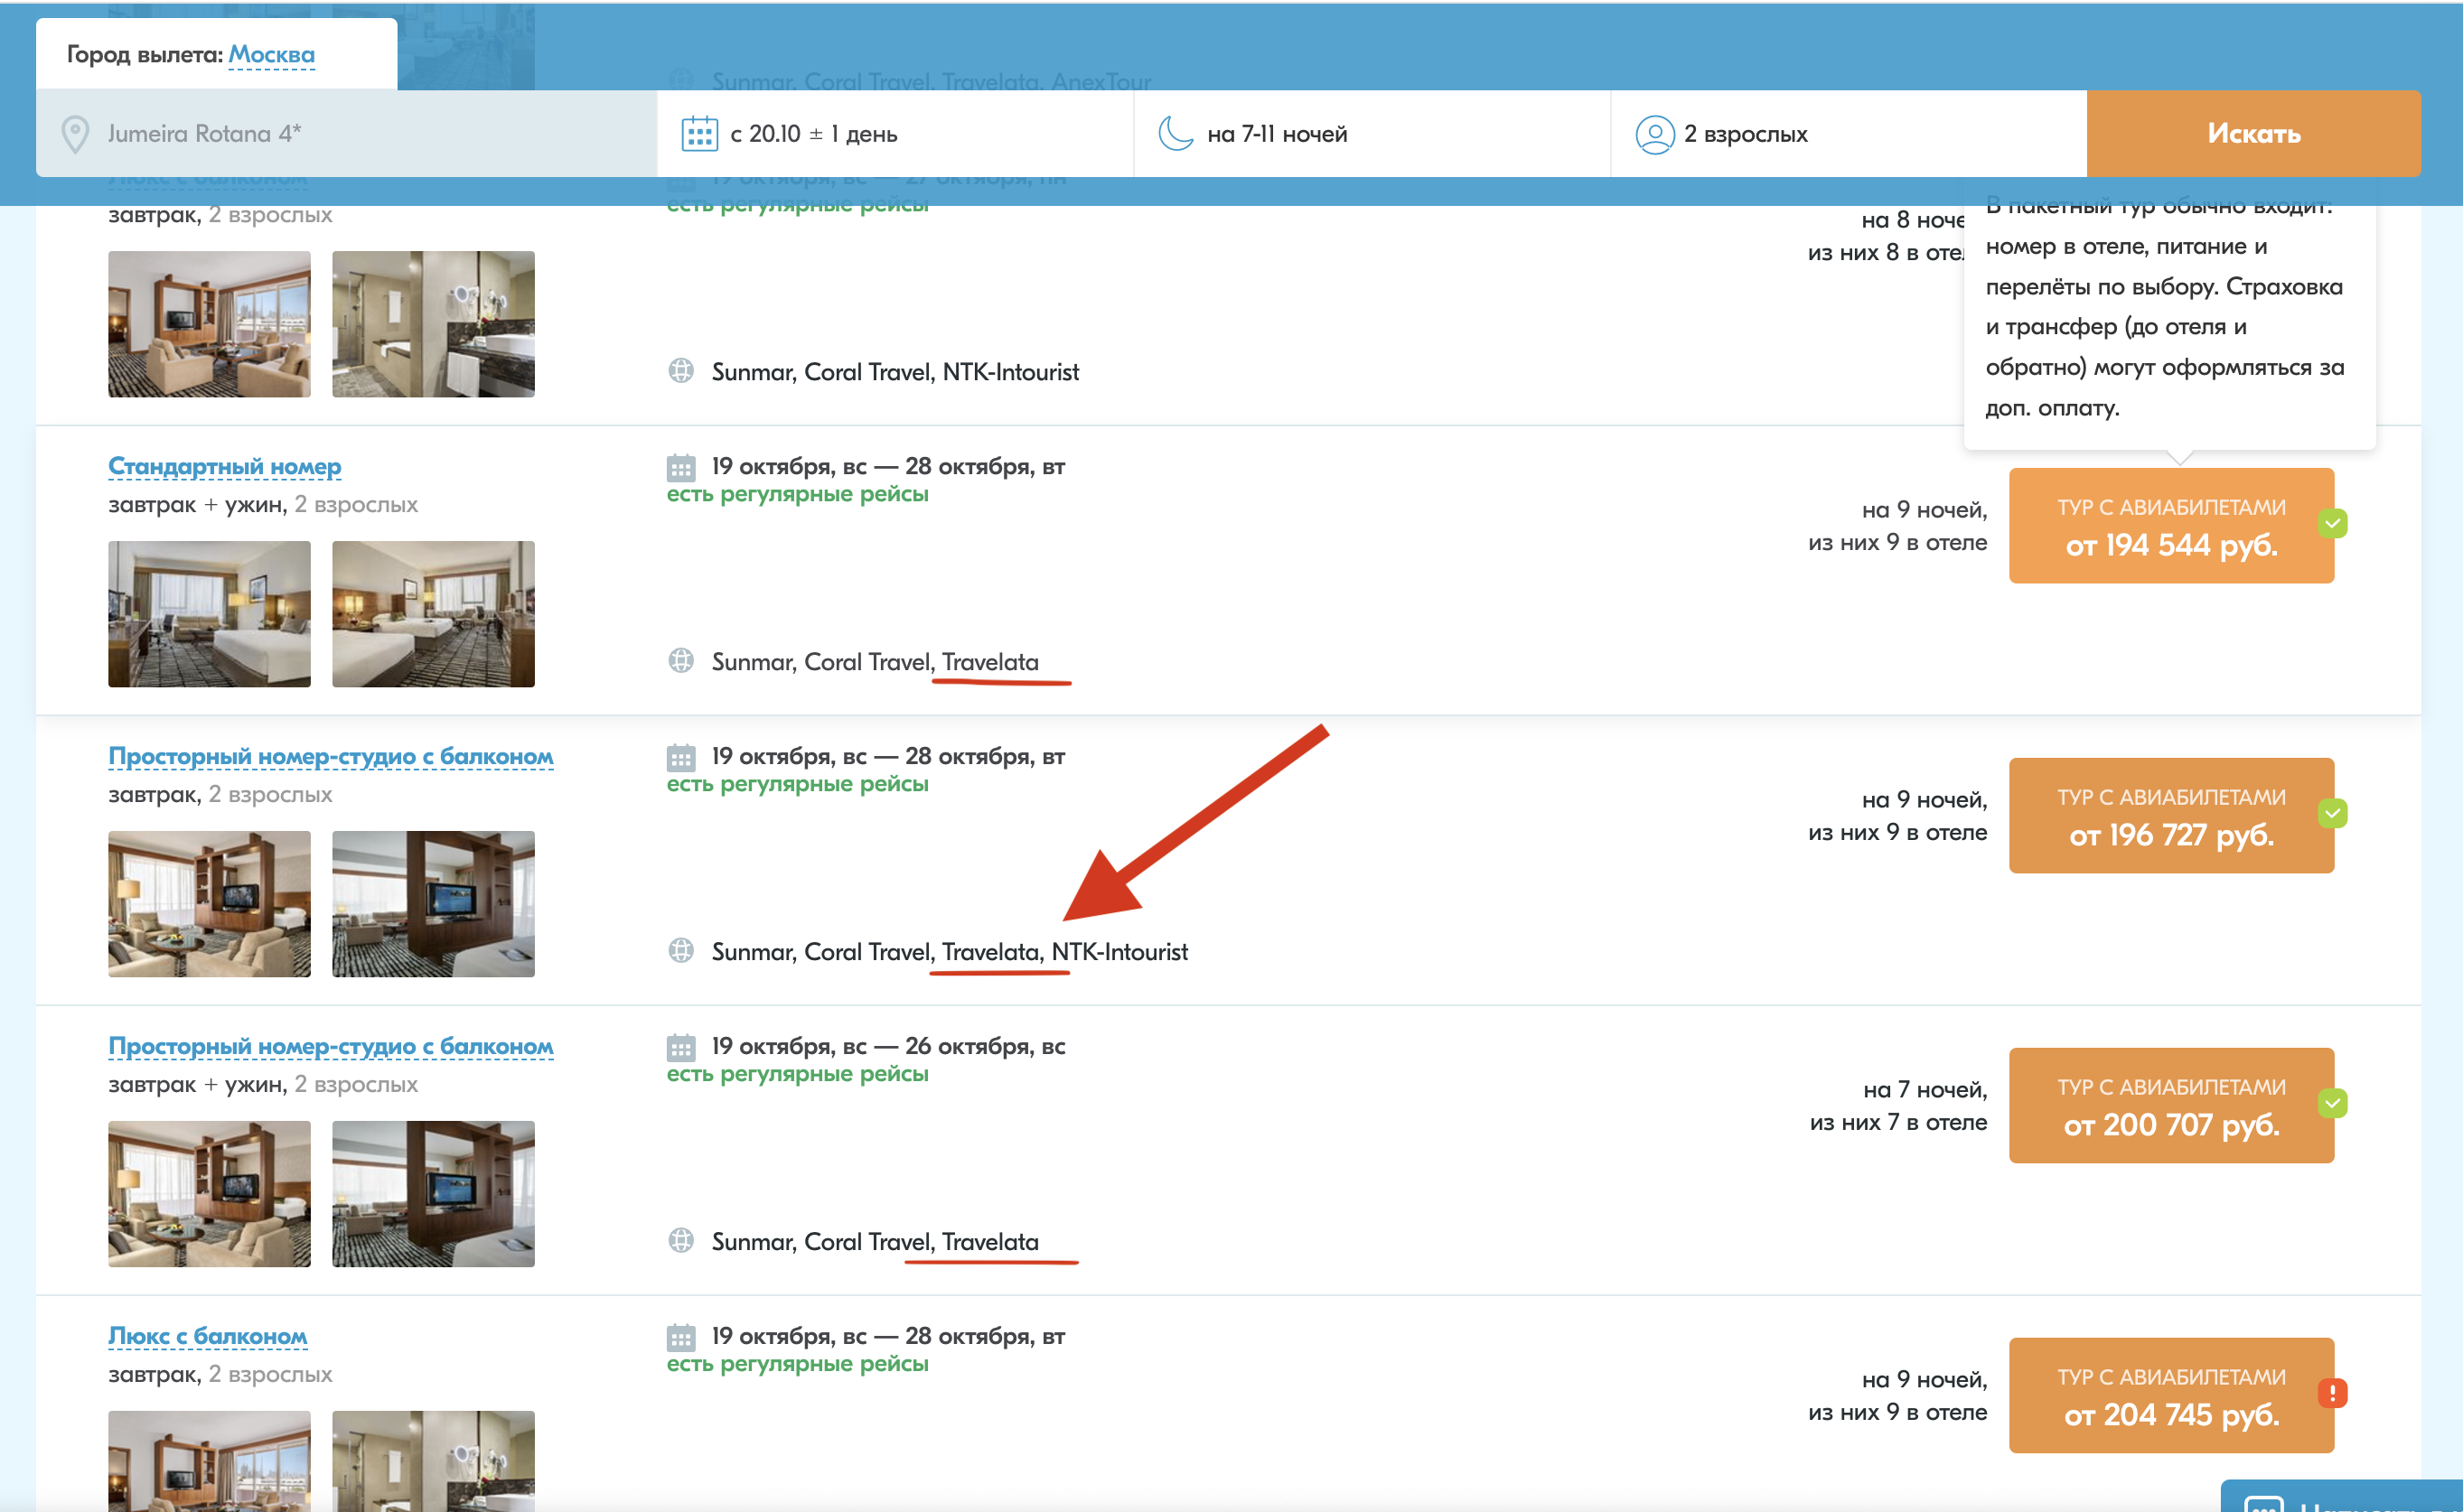Click the location pin icon in the hotel field

[75, 134]
